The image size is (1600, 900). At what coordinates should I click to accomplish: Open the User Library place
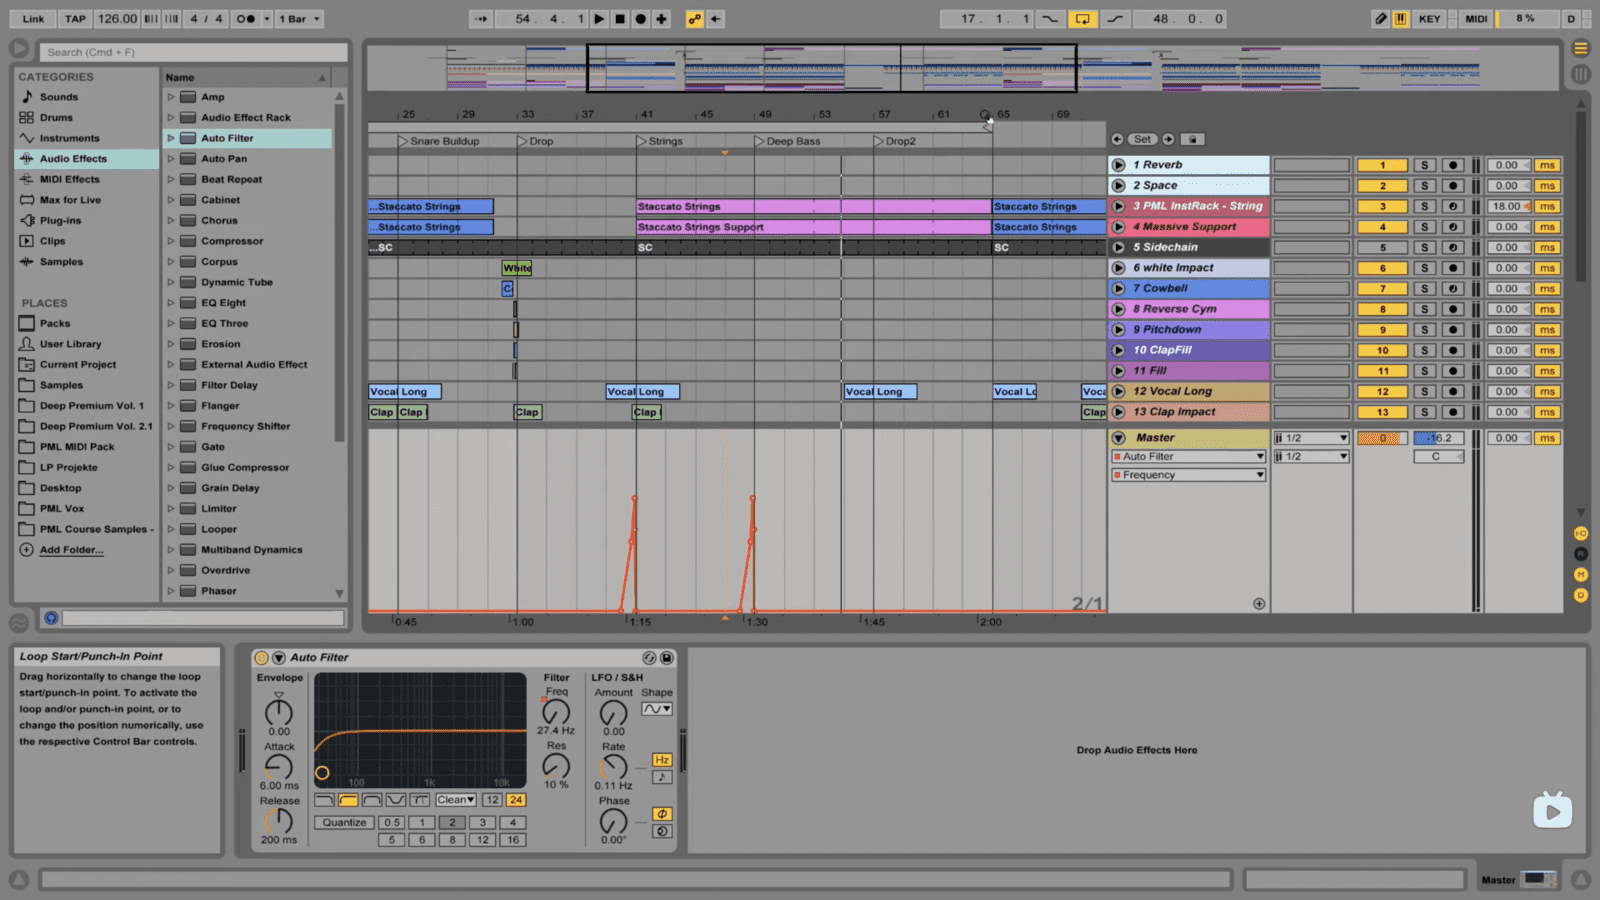coord(70,344)
